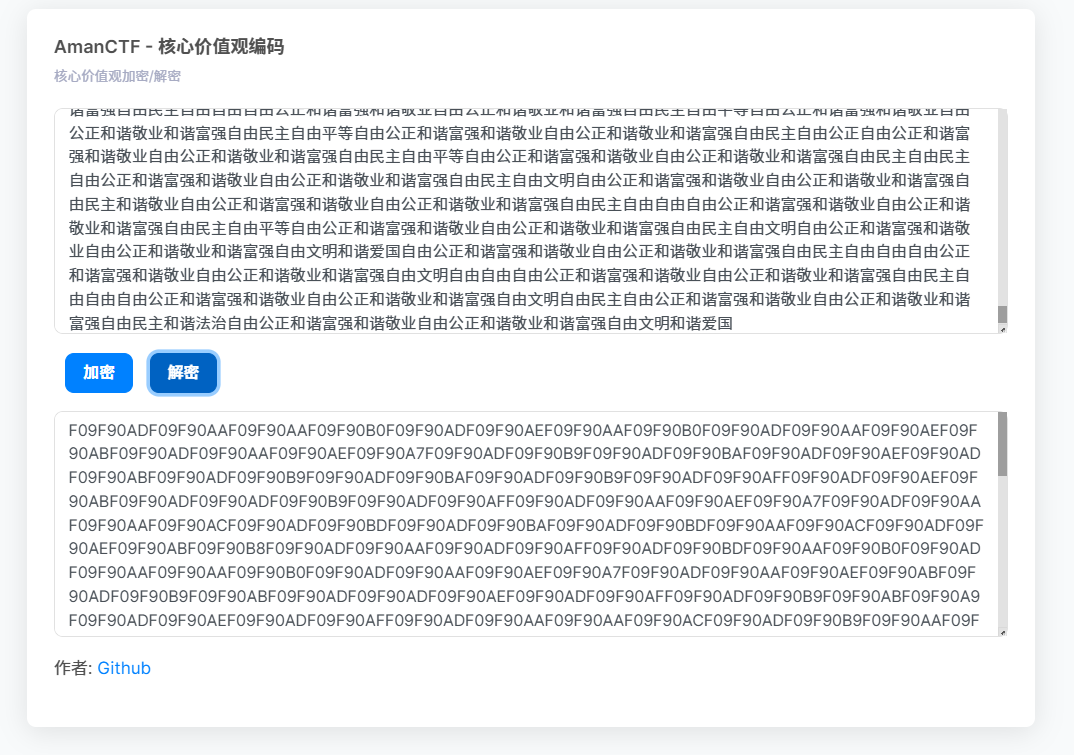Viewport: 1074px width, 755px height.
Task: Click the upper textarea resize handle
Action: pos(1003,330)
